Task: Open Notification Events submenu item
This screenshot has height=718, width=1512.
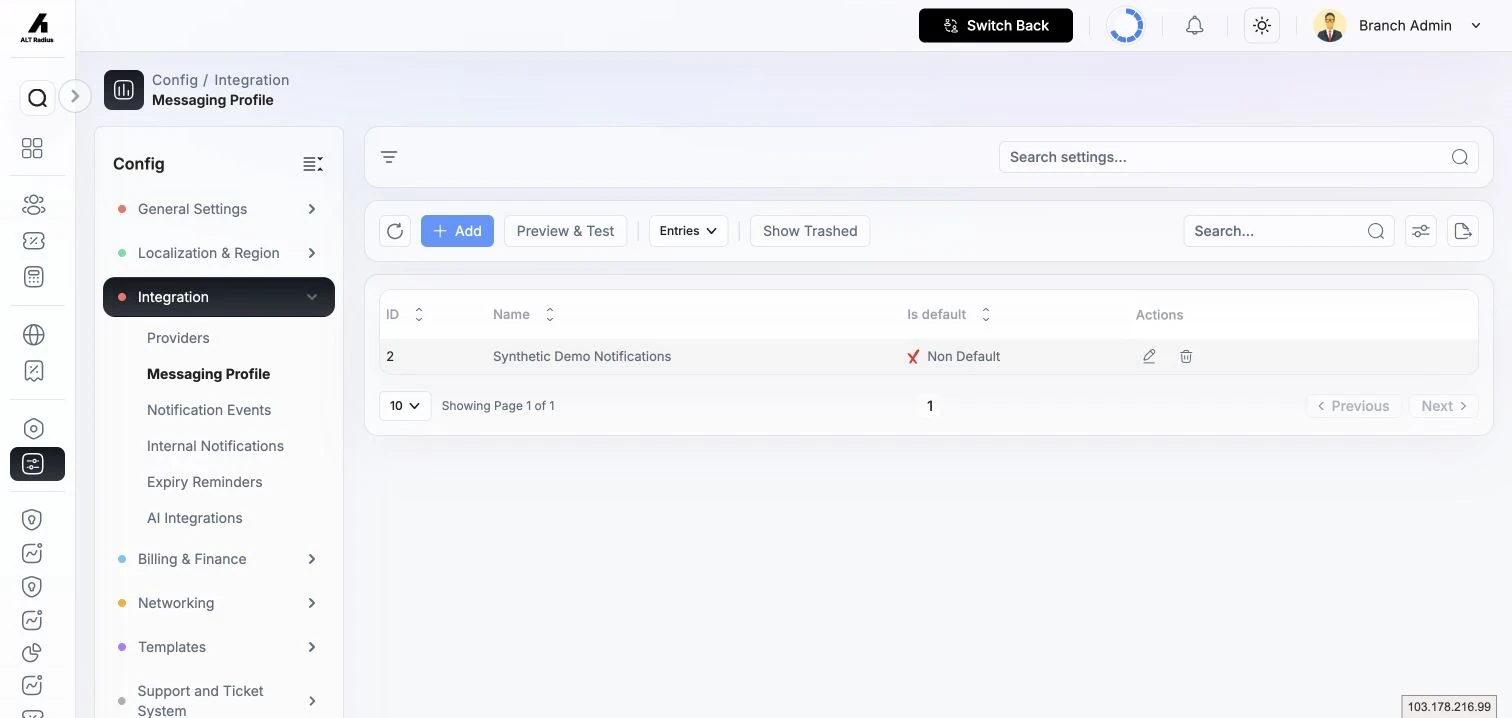Action: click(x=209, y=410)
